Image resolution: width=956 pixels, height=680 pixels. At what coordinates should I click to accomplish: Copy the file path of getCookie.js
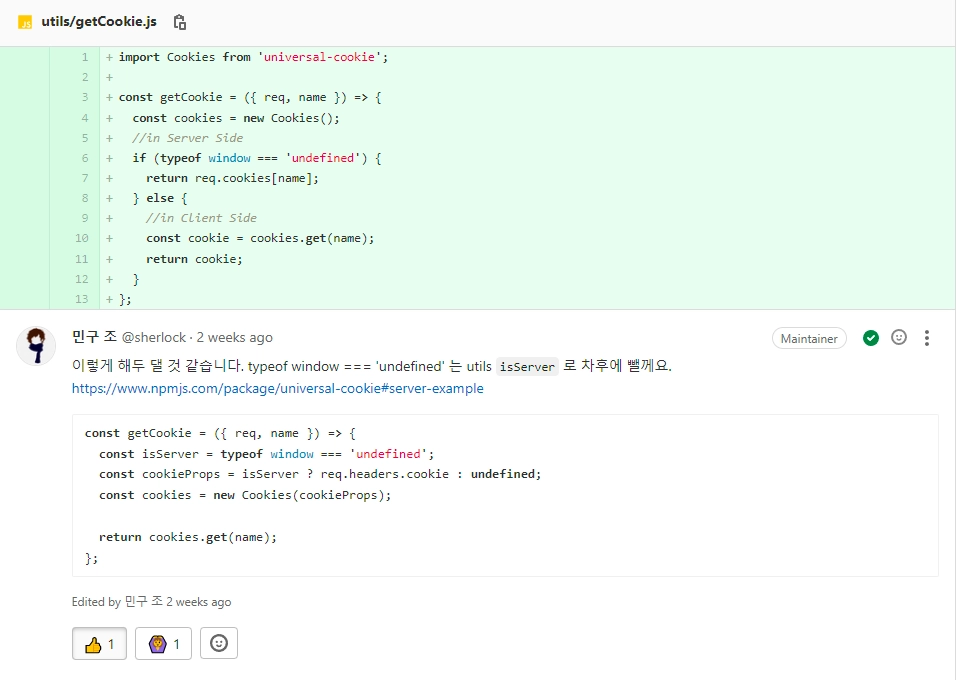pos(180,22)
